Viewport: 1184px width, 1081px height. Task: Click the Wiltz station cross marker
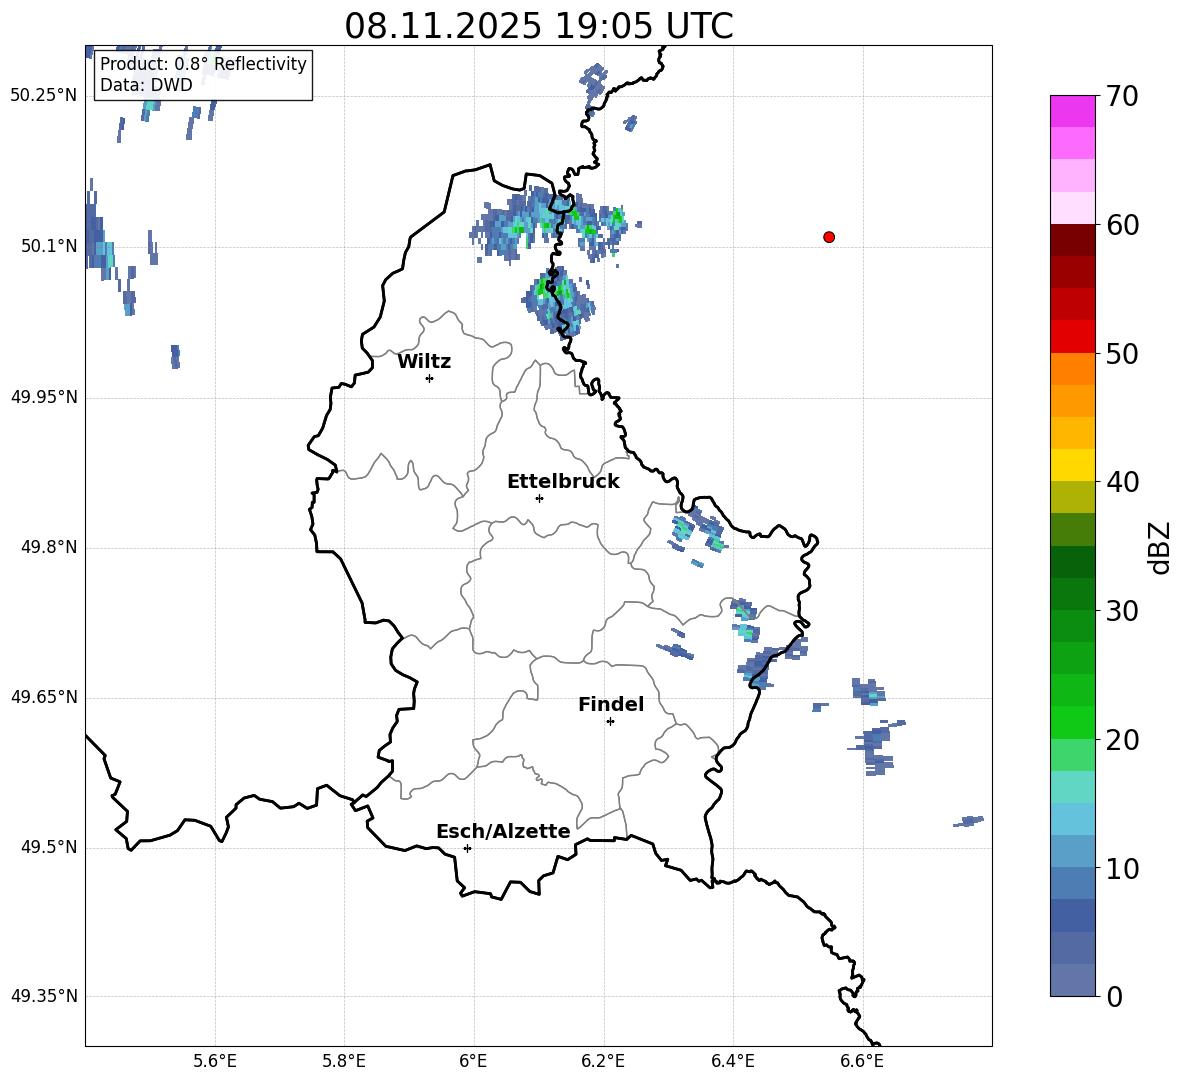coord(430,378)
